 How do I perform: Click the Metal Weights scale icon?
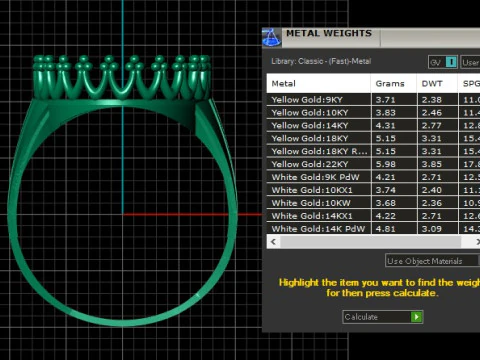click(271, 37)
